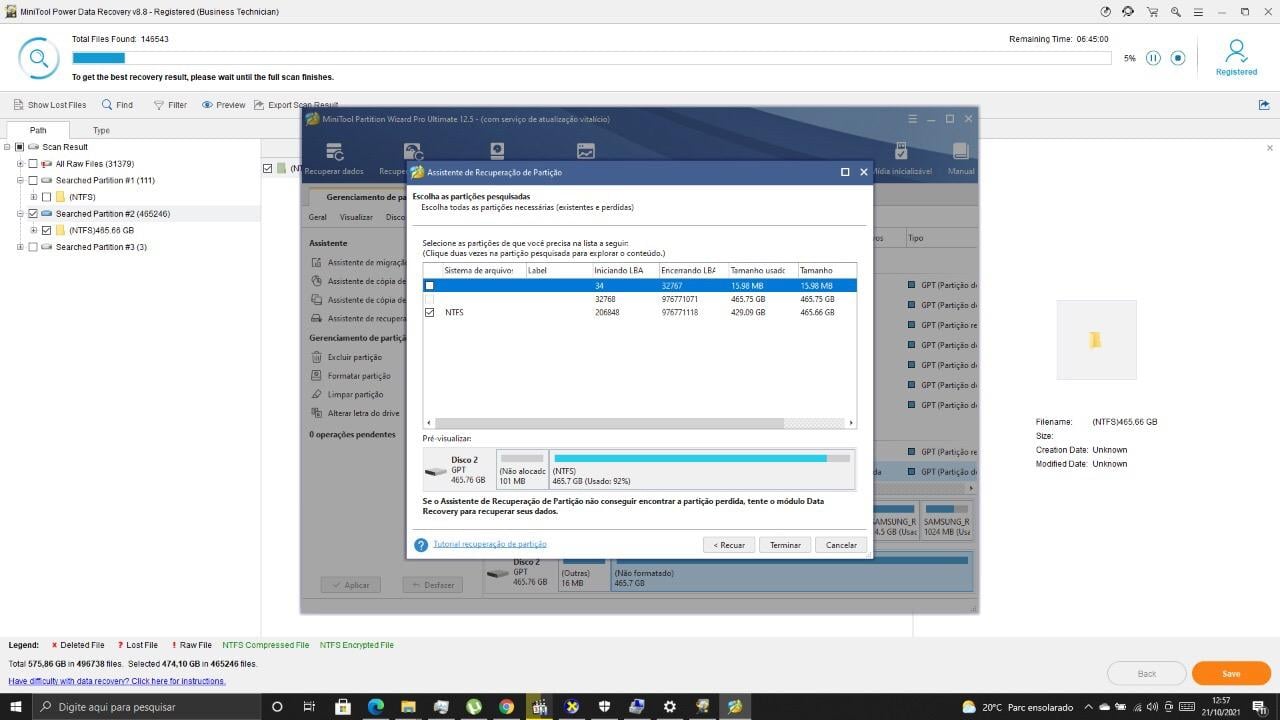Image resolution: width=1280 pixels, height=720 pixels.
Task: Select Limpar partição in Partition Wizard sidebar
Action: tap(346, 394)
